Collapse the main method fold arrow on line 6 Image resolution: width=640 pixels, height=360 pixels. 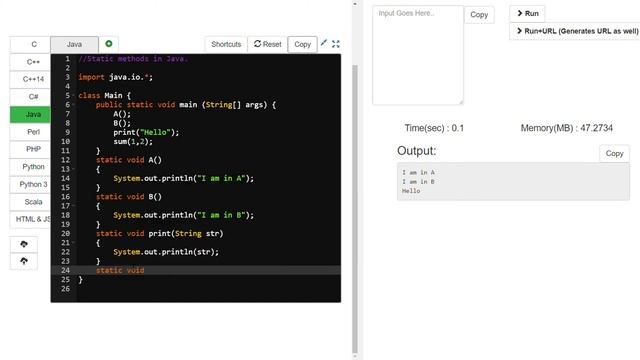point(73,105)
